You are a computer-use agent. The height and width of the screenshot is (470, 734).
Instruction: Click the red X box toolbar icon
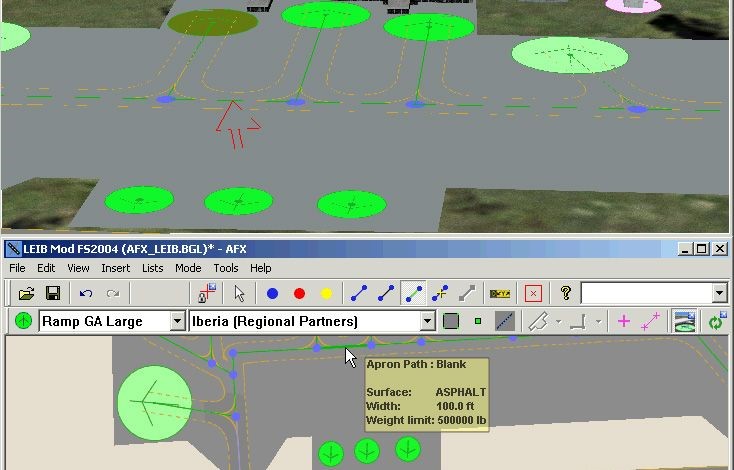(x=533, y=293)
